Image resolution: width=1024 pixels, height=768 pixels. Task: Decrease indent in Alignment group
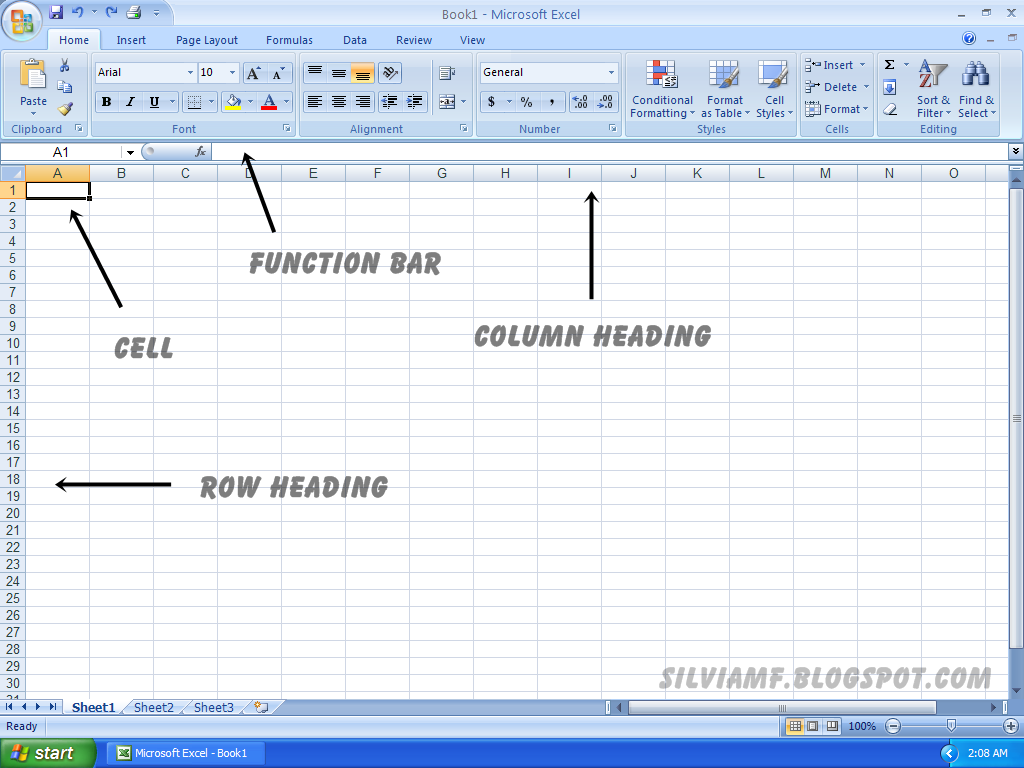(x=389, y=102)
